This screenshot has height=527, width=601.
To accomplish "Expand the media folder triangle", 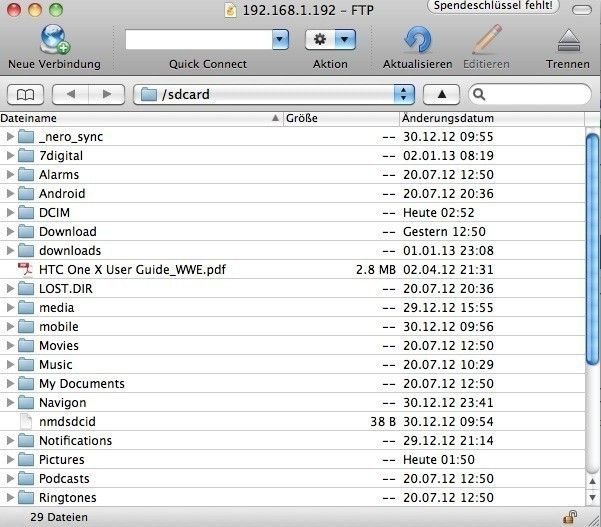I will point(10,307).
